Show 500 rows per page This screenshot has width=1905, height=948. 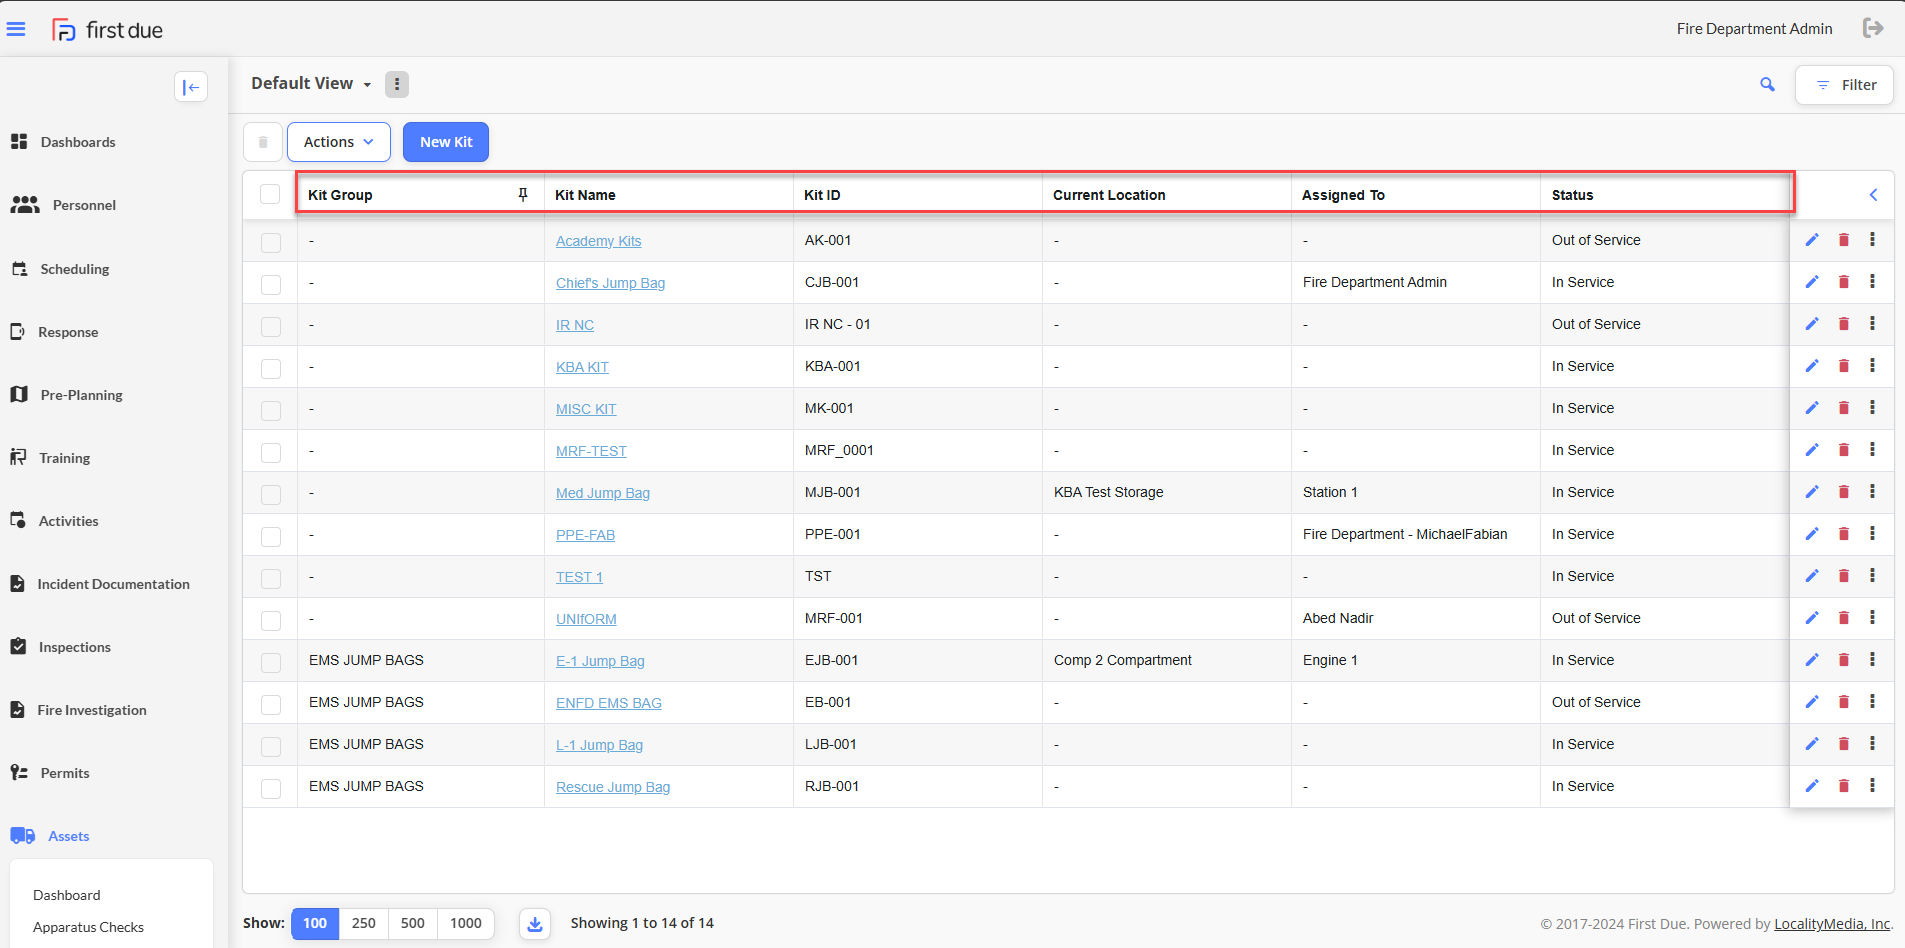tap(413, 924)
